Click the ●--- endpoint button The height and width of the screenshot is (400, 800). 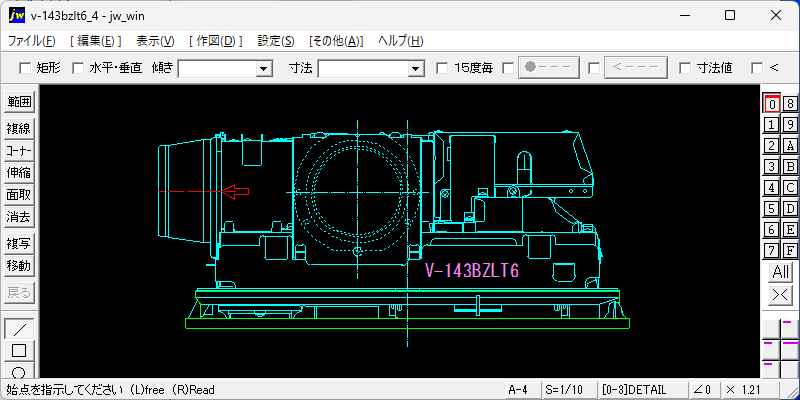click(549, 67)
